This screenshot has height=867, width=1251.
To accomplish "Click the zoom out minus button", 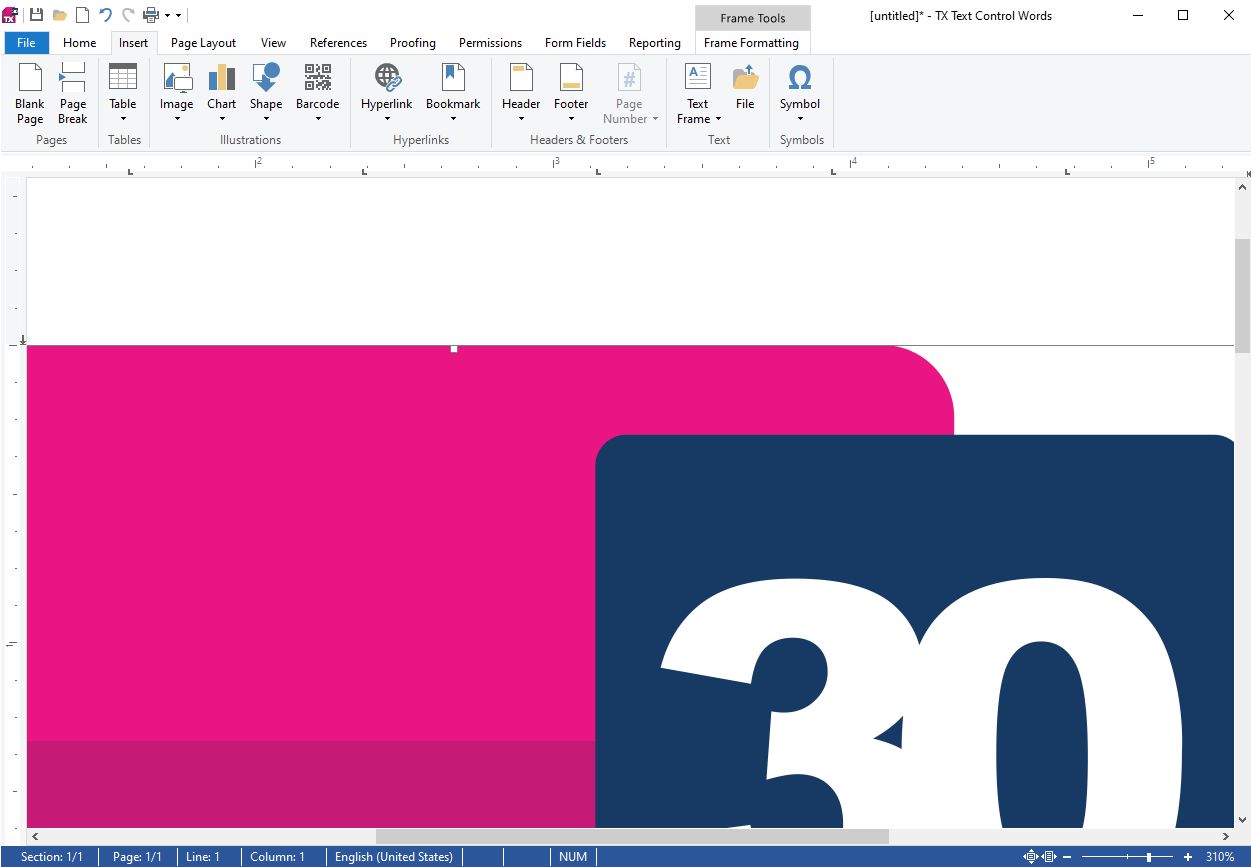I will pos(1067,857).
